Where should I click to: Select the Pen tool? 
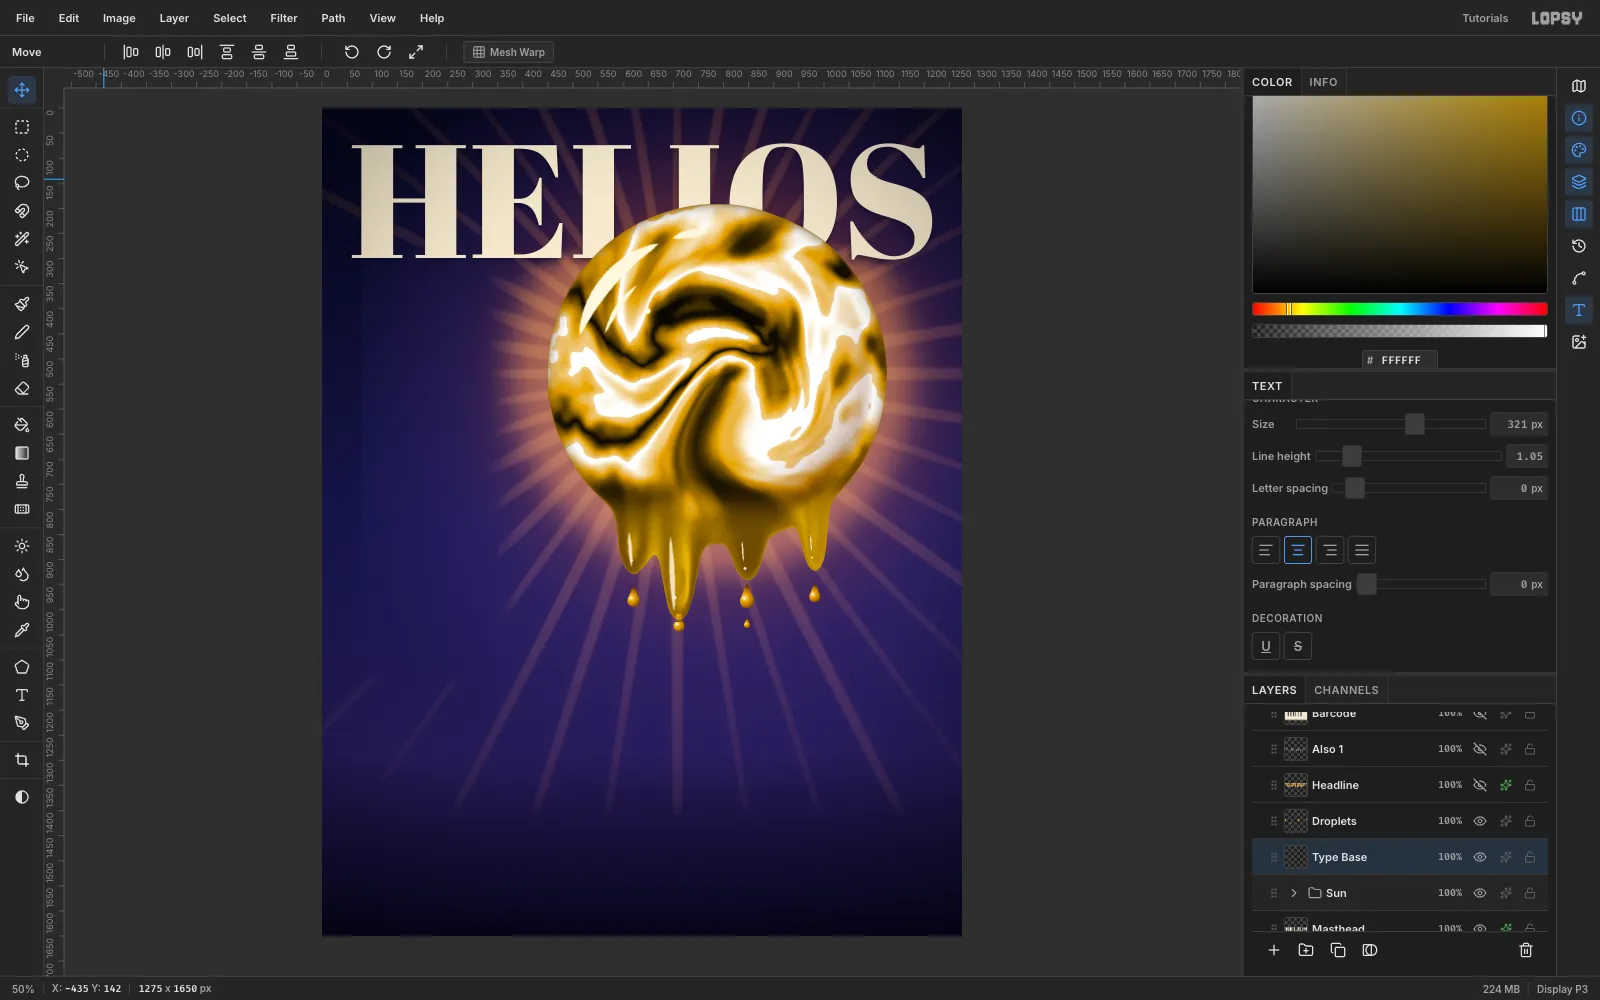click(22, 723)
